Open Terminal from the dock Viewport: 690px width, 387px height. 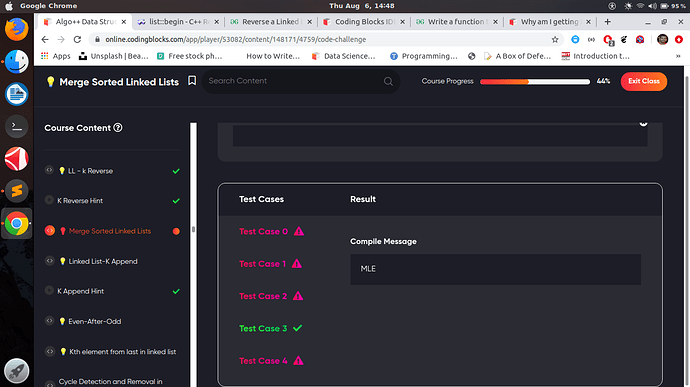(x=17, y=127)
